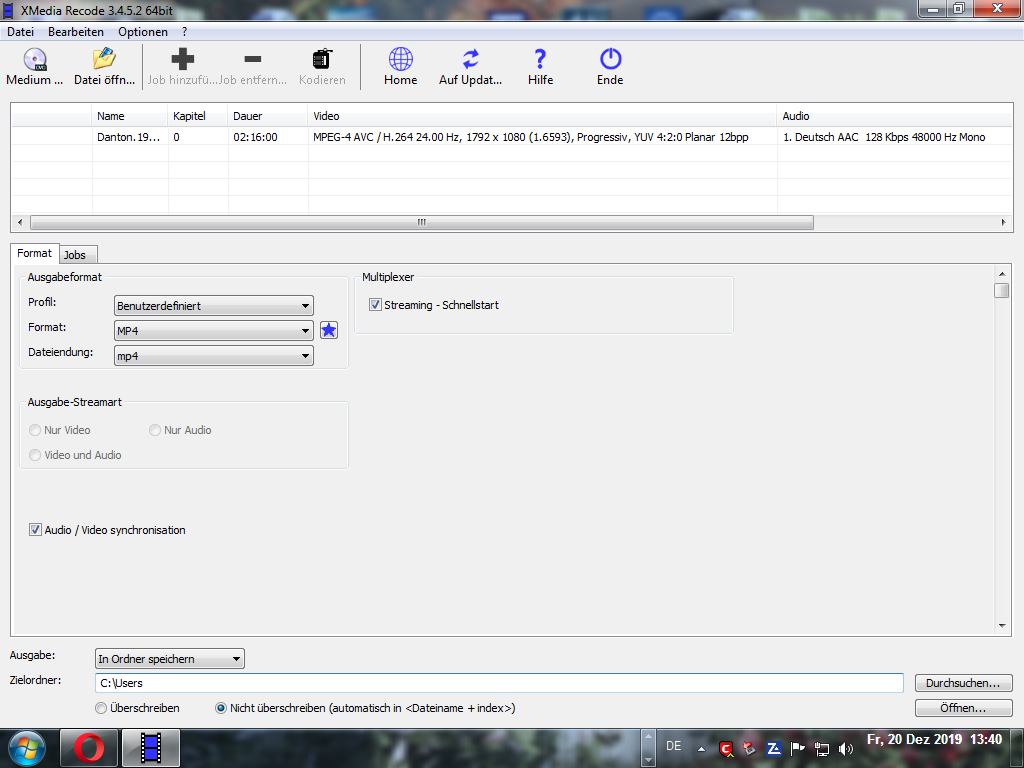Open the Bearbeiten menu

76,31
